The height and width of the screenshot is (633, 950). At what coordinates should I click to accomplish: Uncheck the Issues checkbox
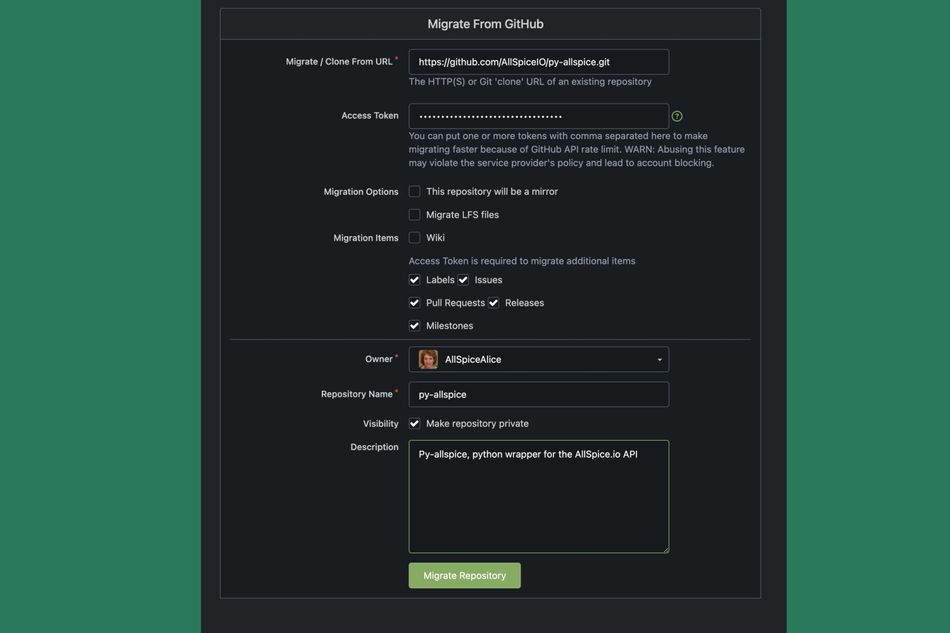(x=463, y=280)
